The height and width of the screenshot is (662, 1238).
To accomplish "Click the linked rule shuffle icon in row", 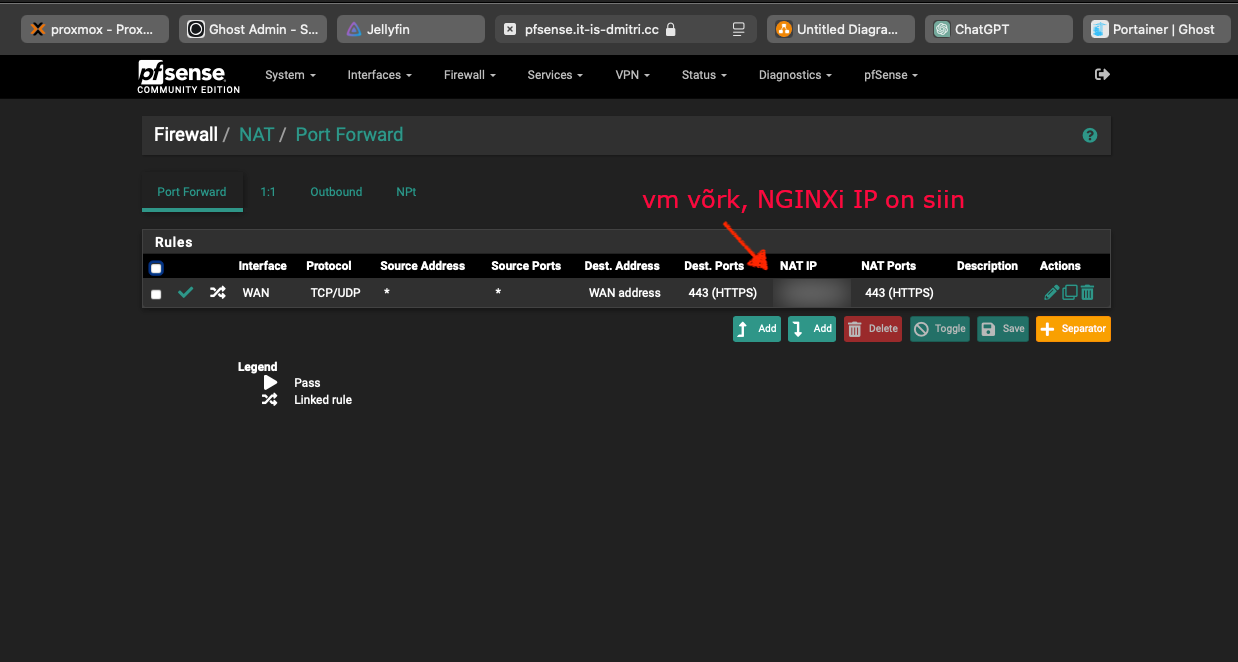I will [x=217, y=293].
